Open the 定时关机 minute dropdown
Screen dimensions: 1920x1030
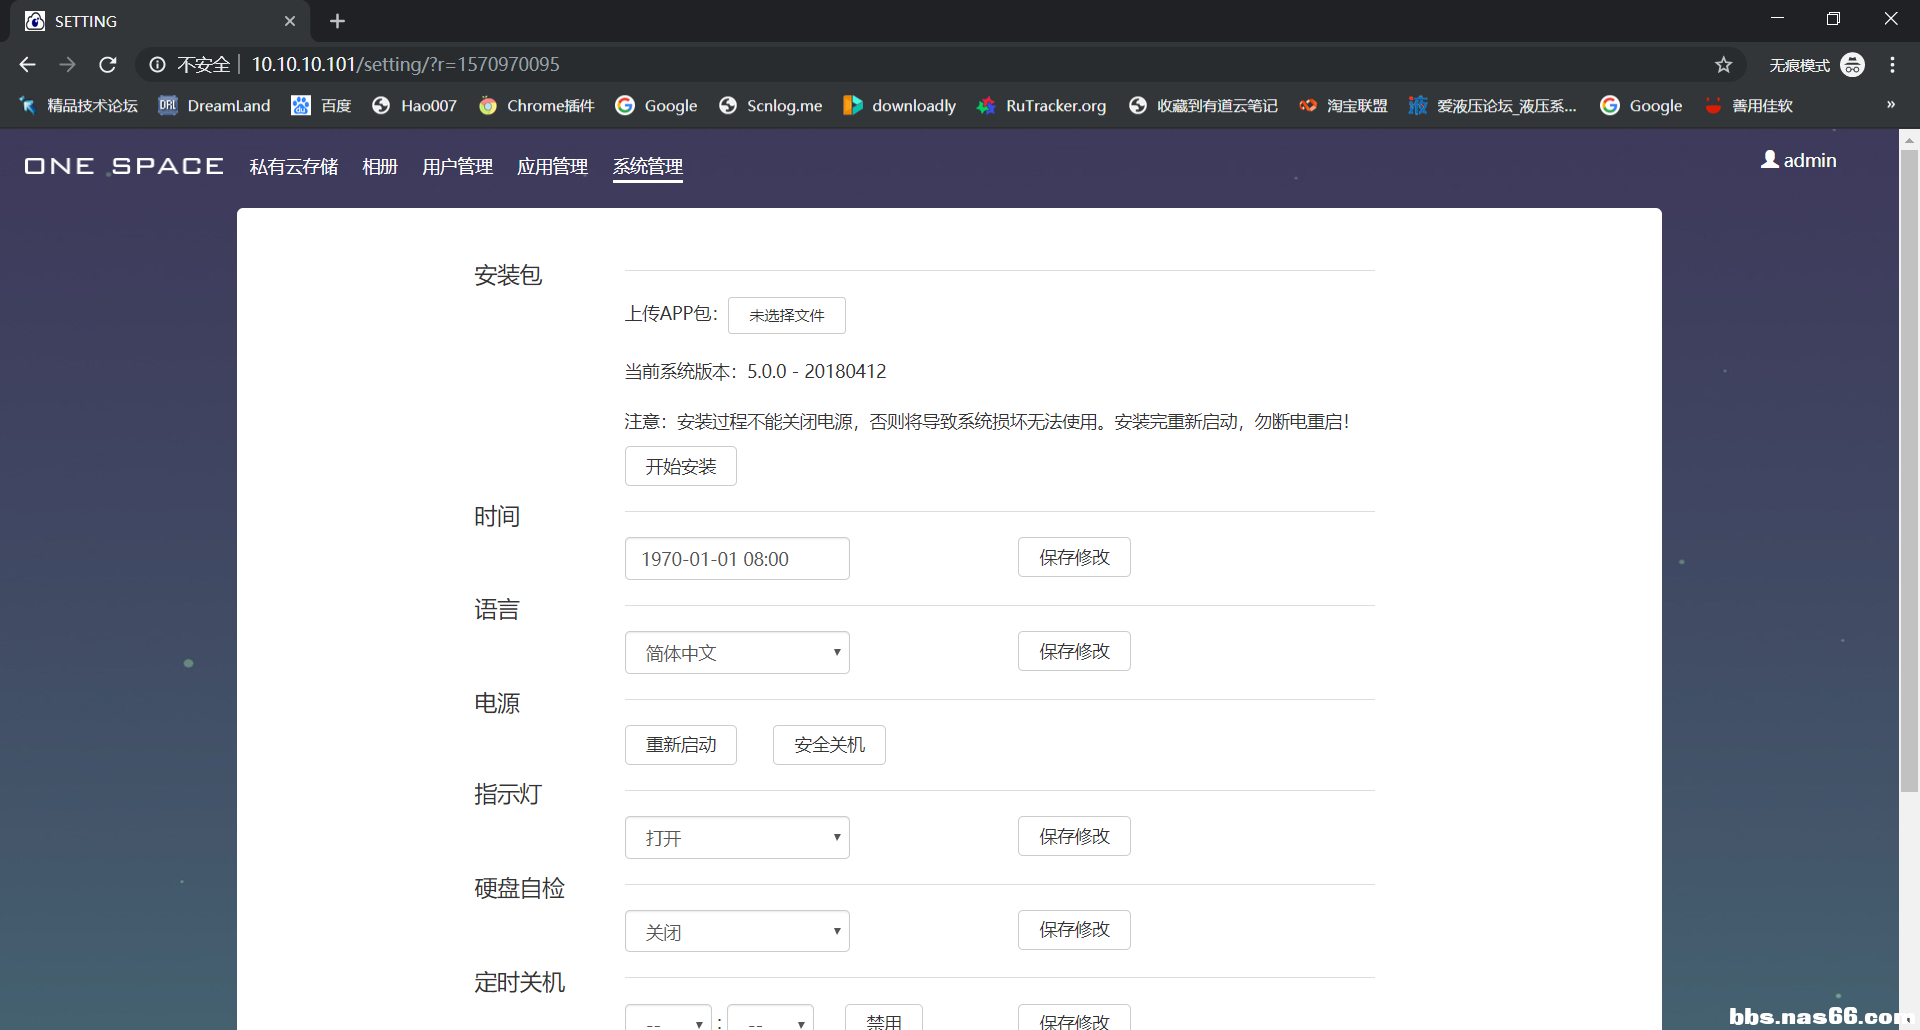pyautogui.click(x=770, y=1018)
